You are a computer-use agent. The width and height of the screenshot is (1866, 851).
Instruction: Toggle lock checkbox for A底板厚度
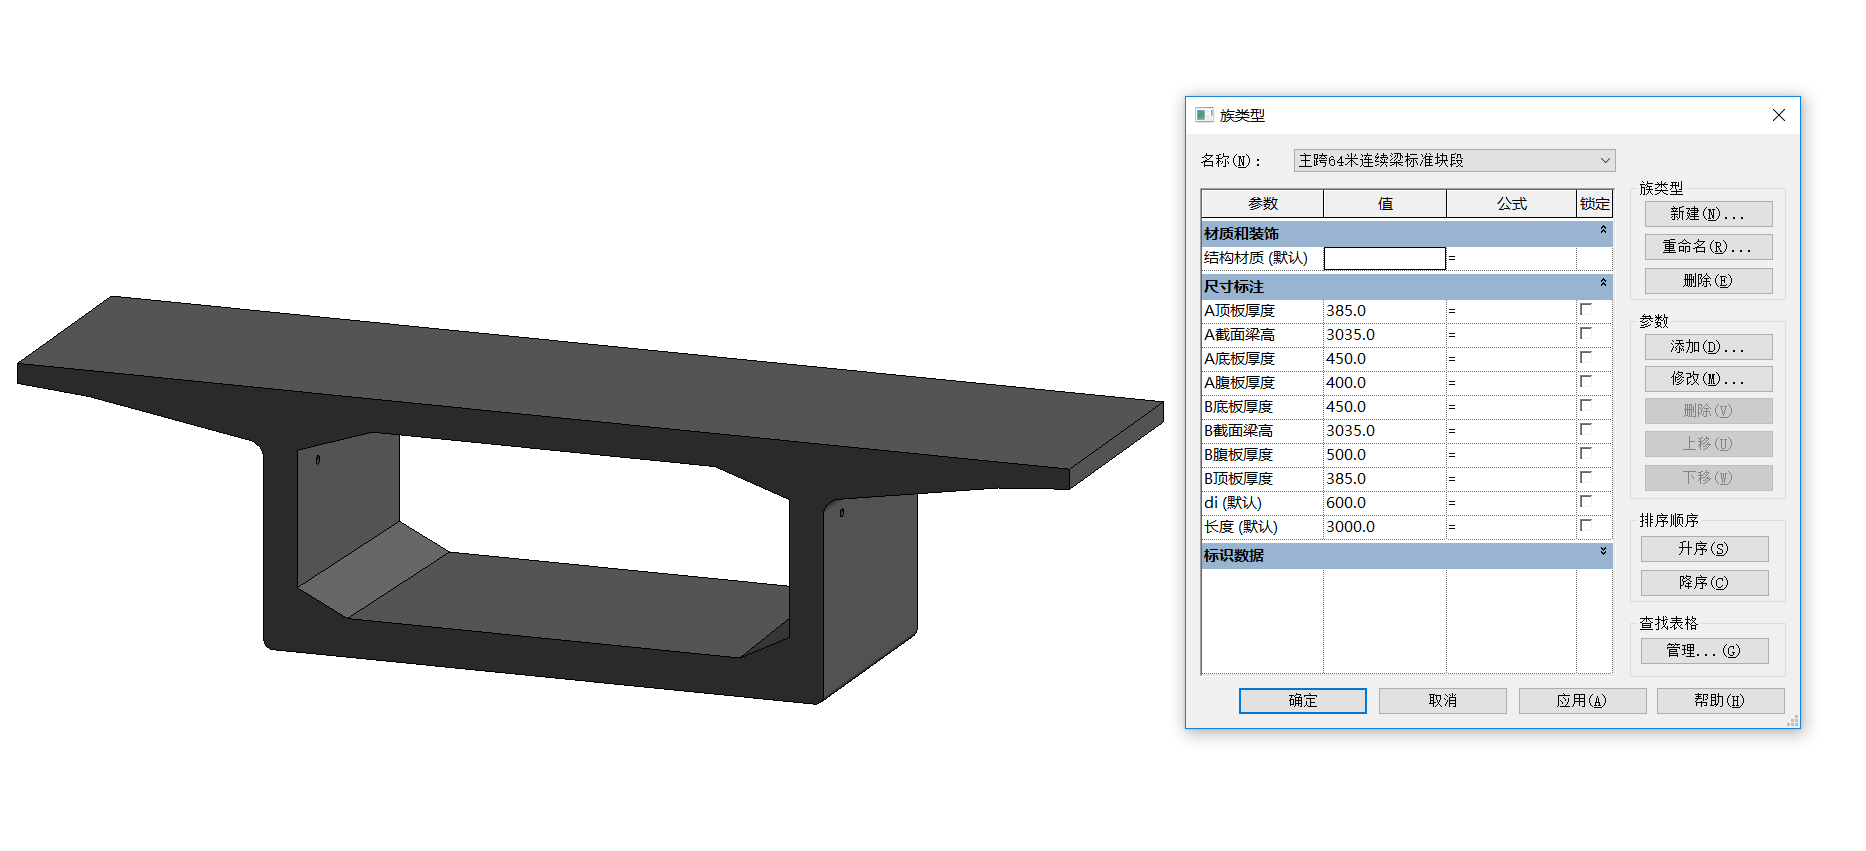coord(1586,357)
